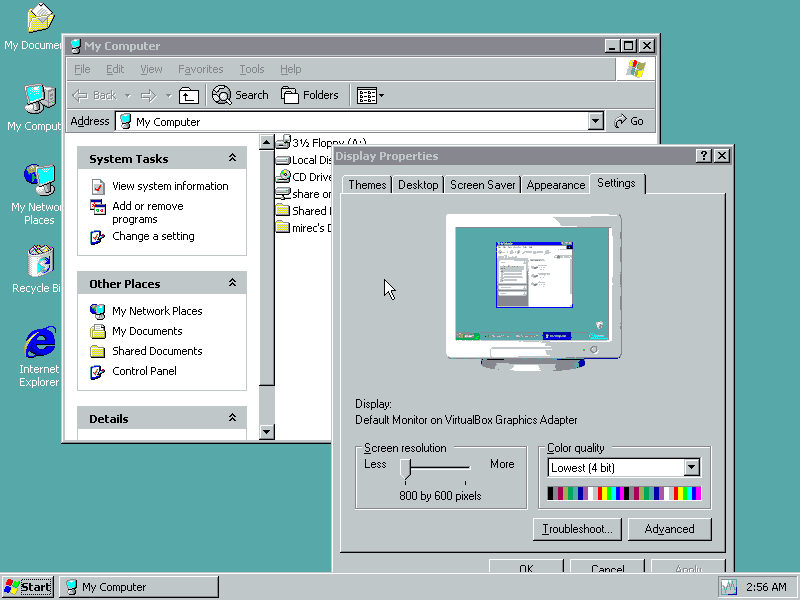
Task: Launch Internet Explorer desktop icon
Action: click(39, 343)
